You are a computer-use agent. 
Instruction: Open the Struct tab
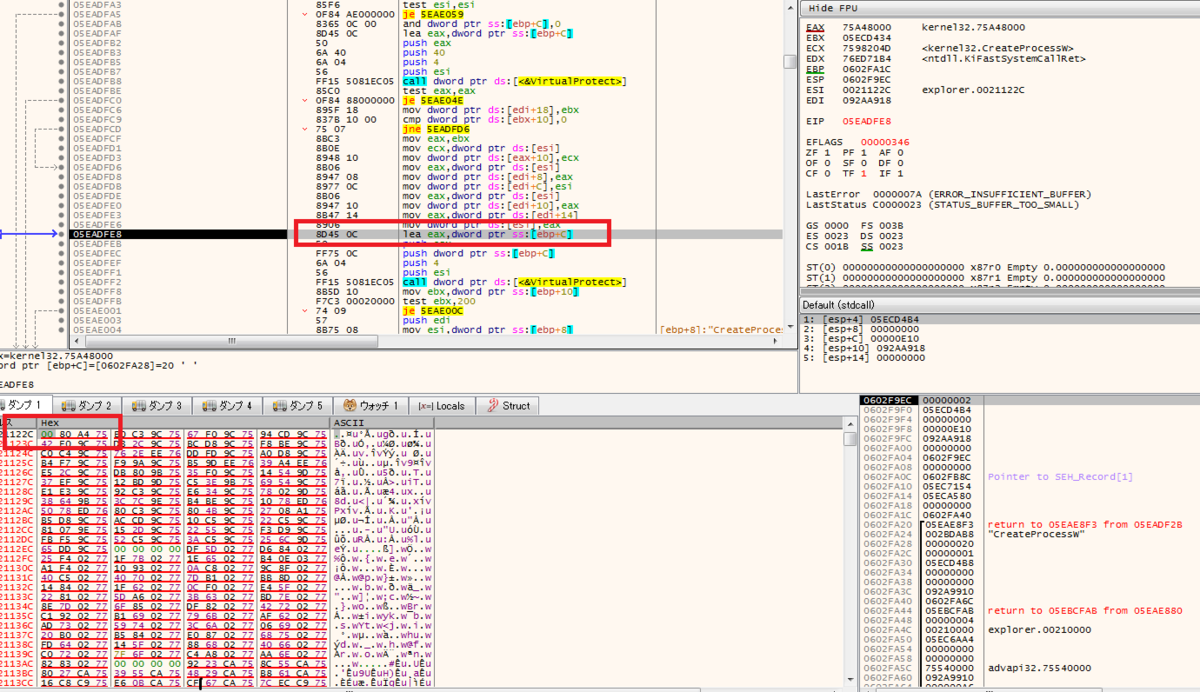point(508,406)
